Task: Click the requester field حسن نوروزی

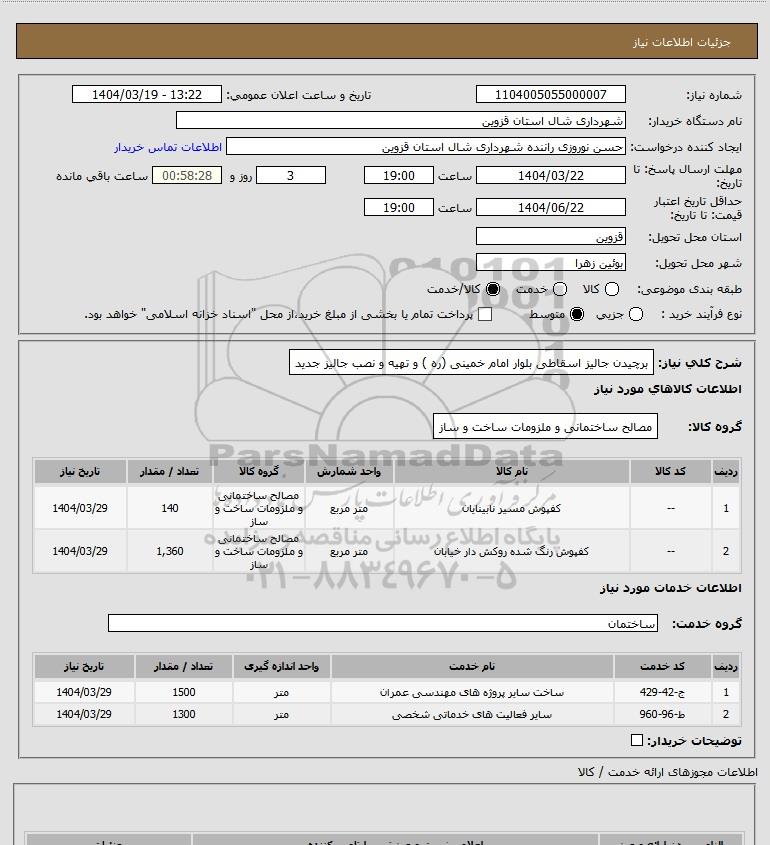Action: [426, 147]
